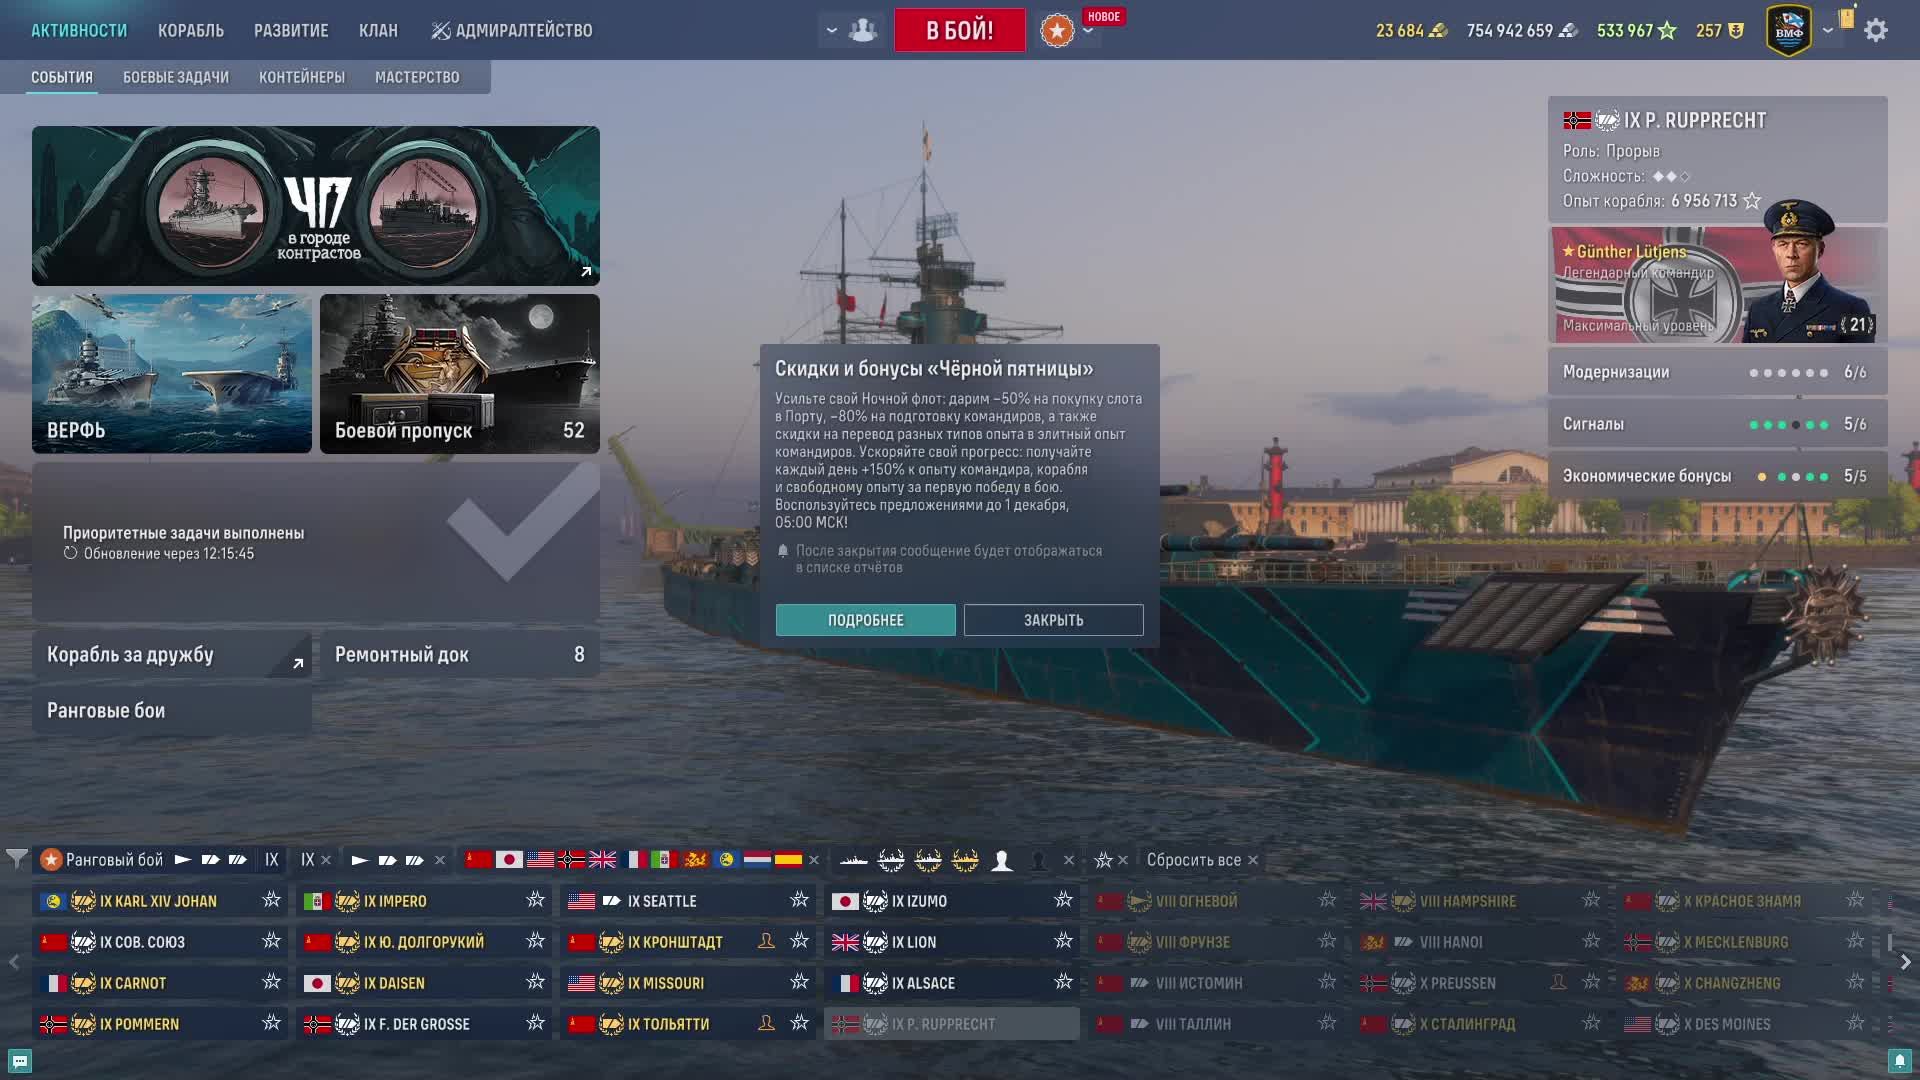
Task: Open the chat icon in bottom-left corner
Action: click(x=19, y=1061)
